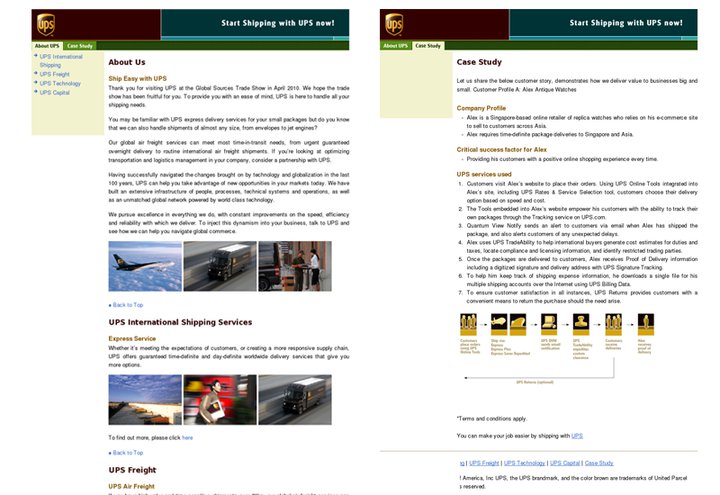The height and width of the screenshot is (495, 720).
Task: Click the 'Customers receive deliveries' diagram icon
Action: click(x=613, y=324)
